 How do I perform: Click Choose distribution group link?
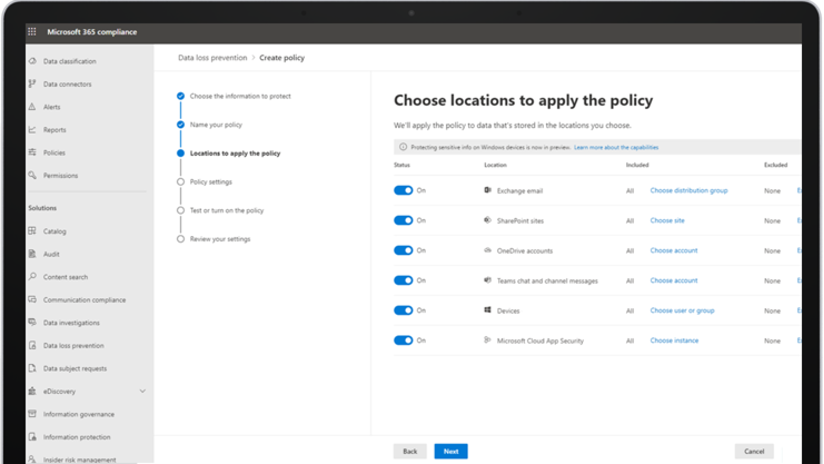[689, 190]
